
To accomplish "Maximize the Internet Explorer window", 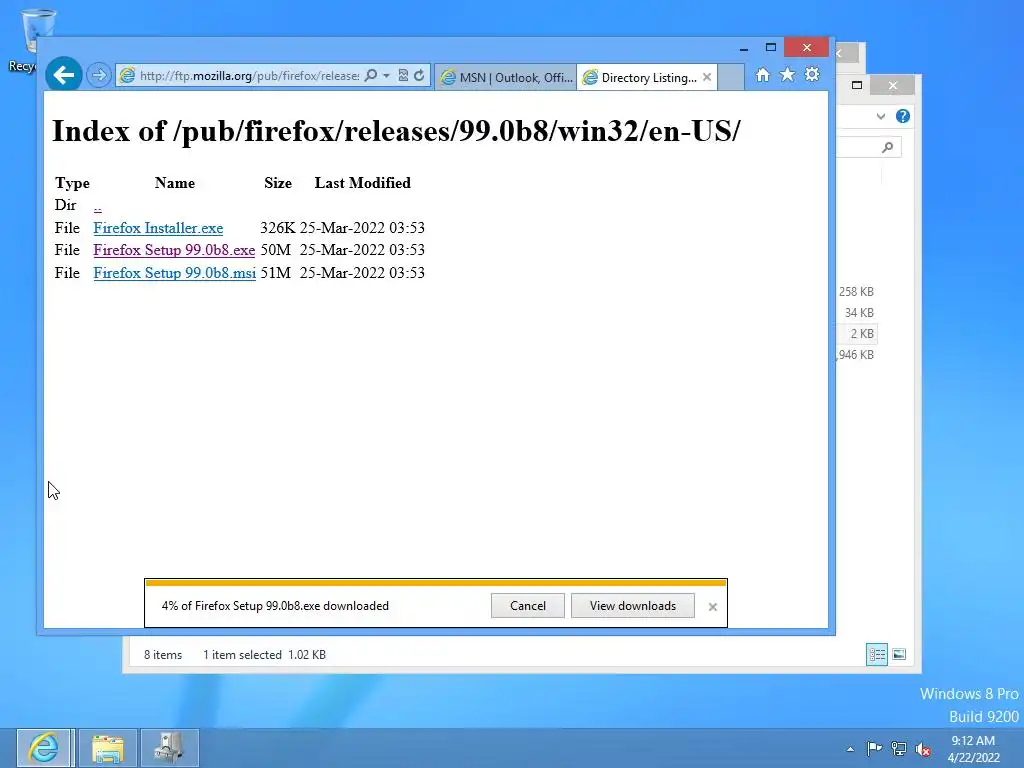I will [771, 48].
